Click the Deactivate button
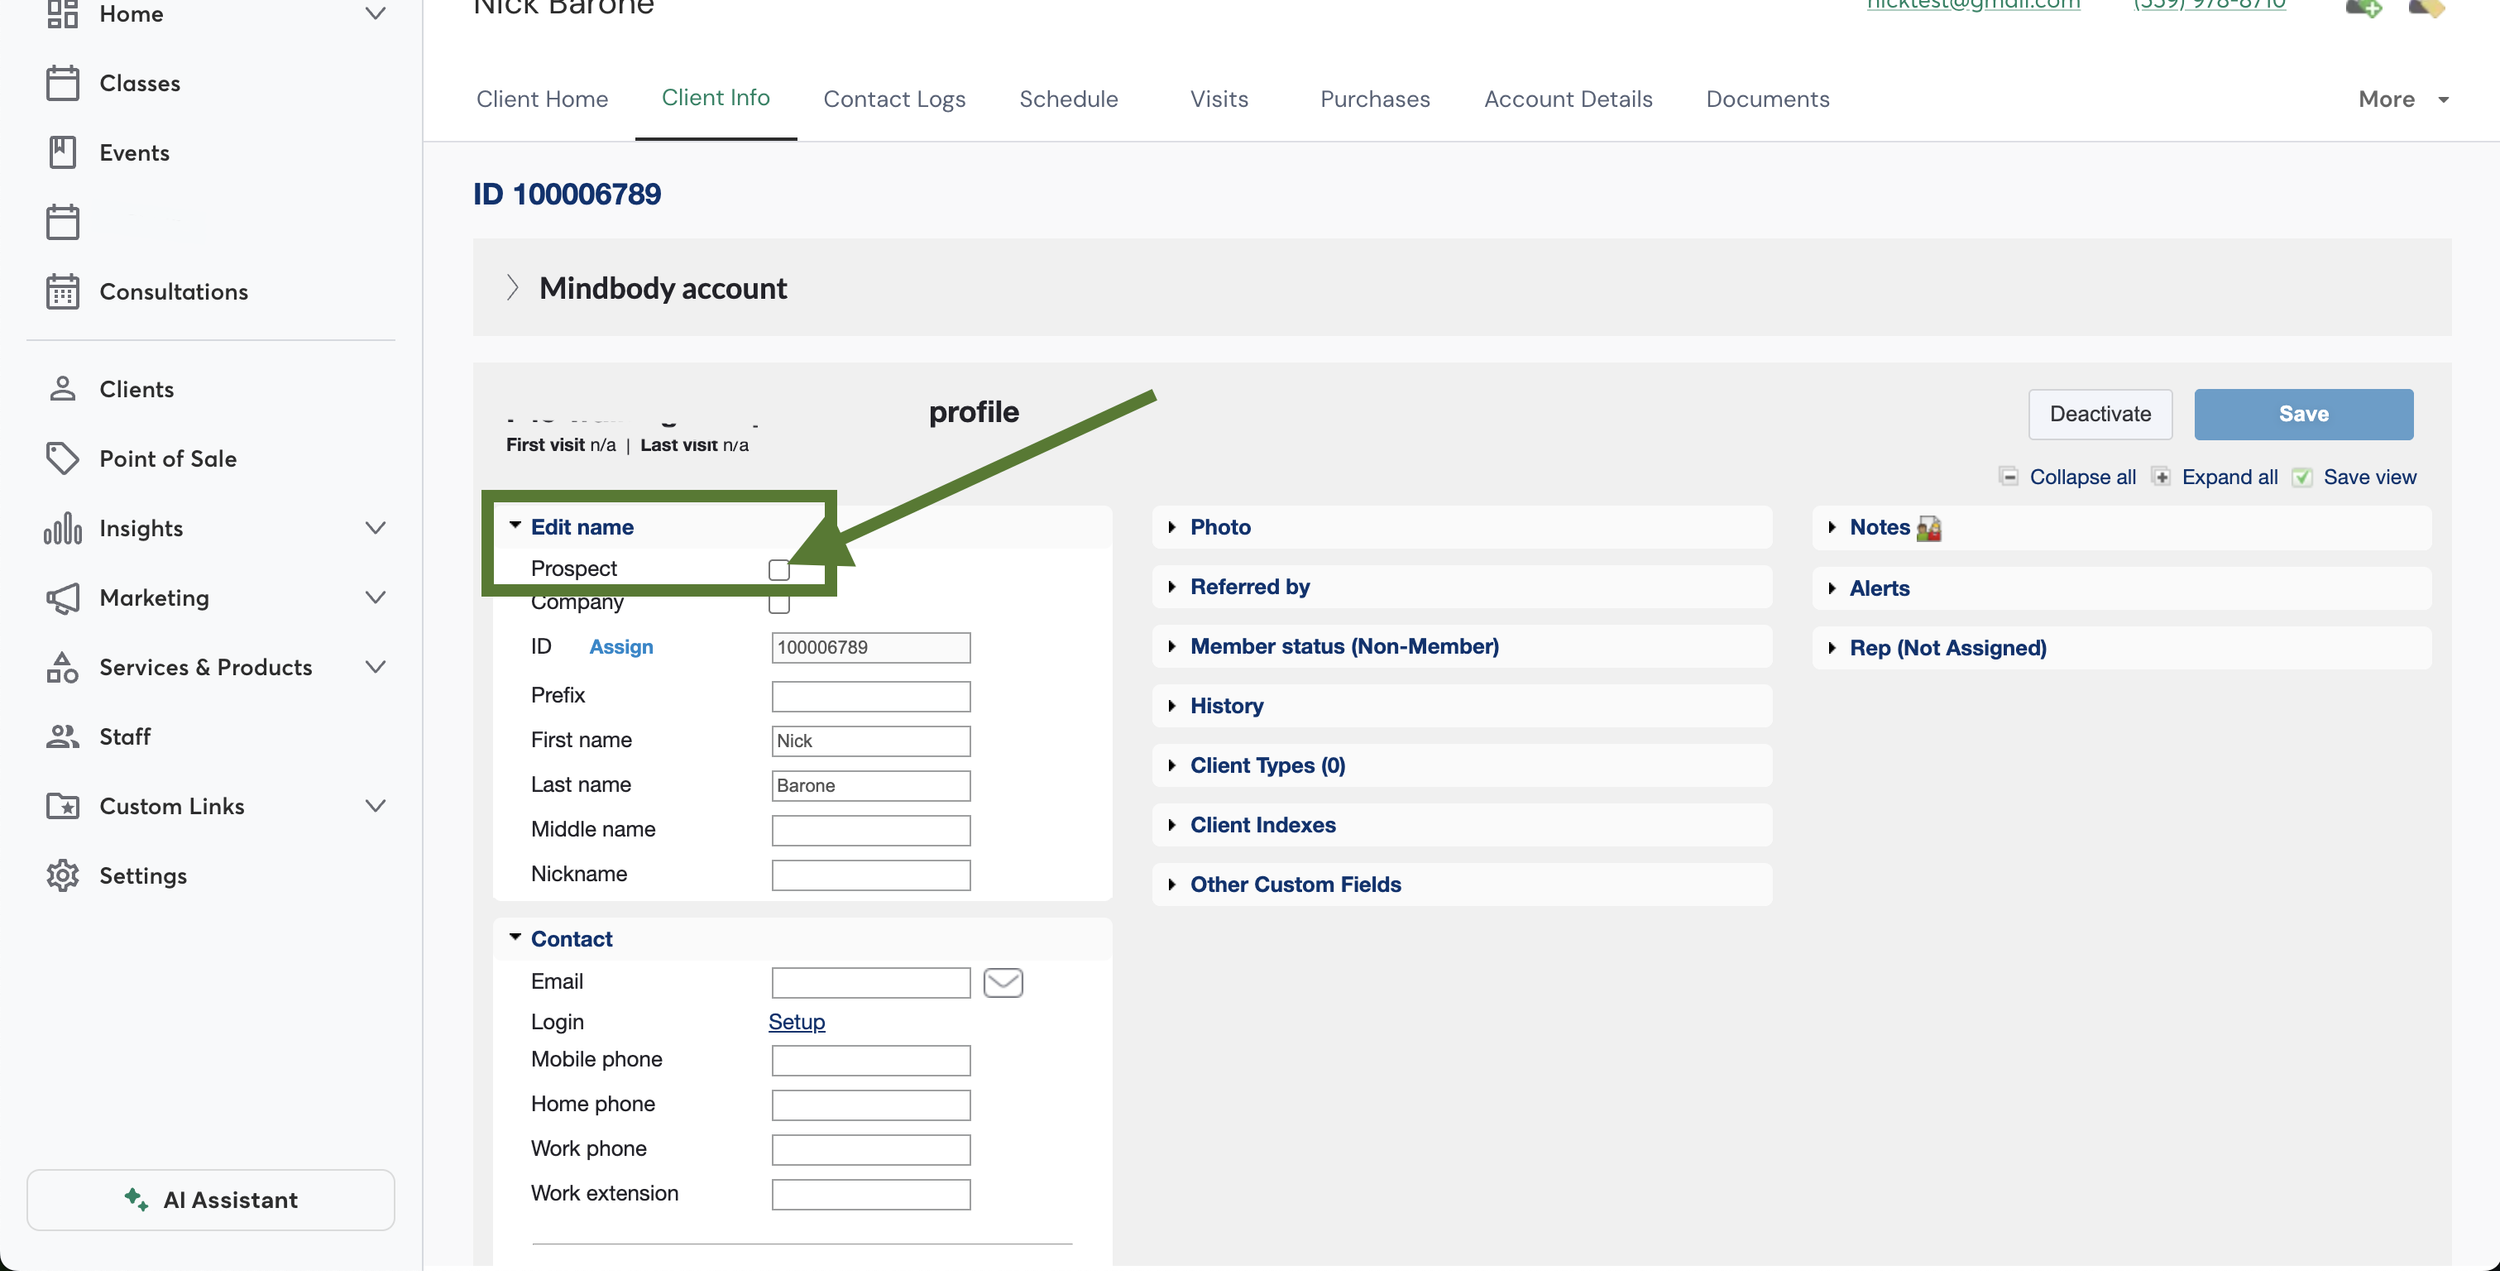Viewport: 2500px width, 1271px height. 2099,414
